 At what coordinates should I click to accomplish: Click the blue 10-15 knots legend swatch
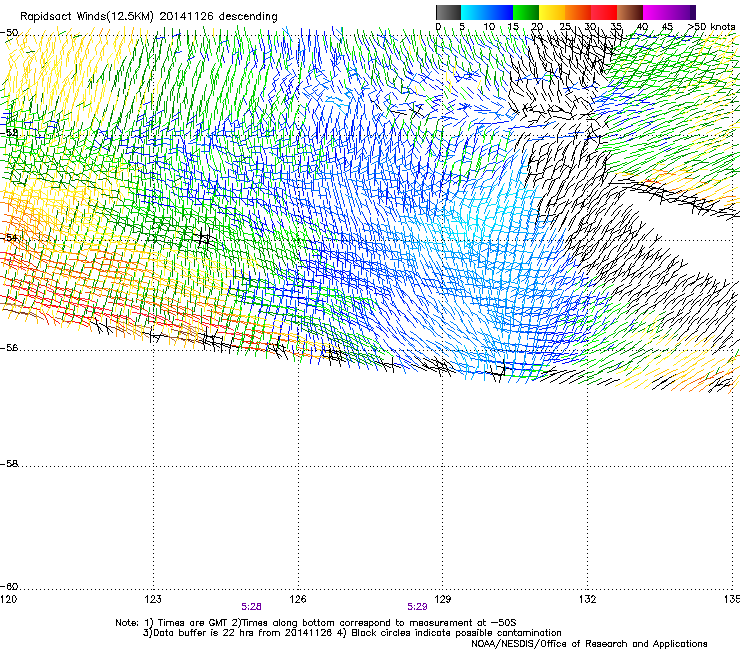(500, 12)
